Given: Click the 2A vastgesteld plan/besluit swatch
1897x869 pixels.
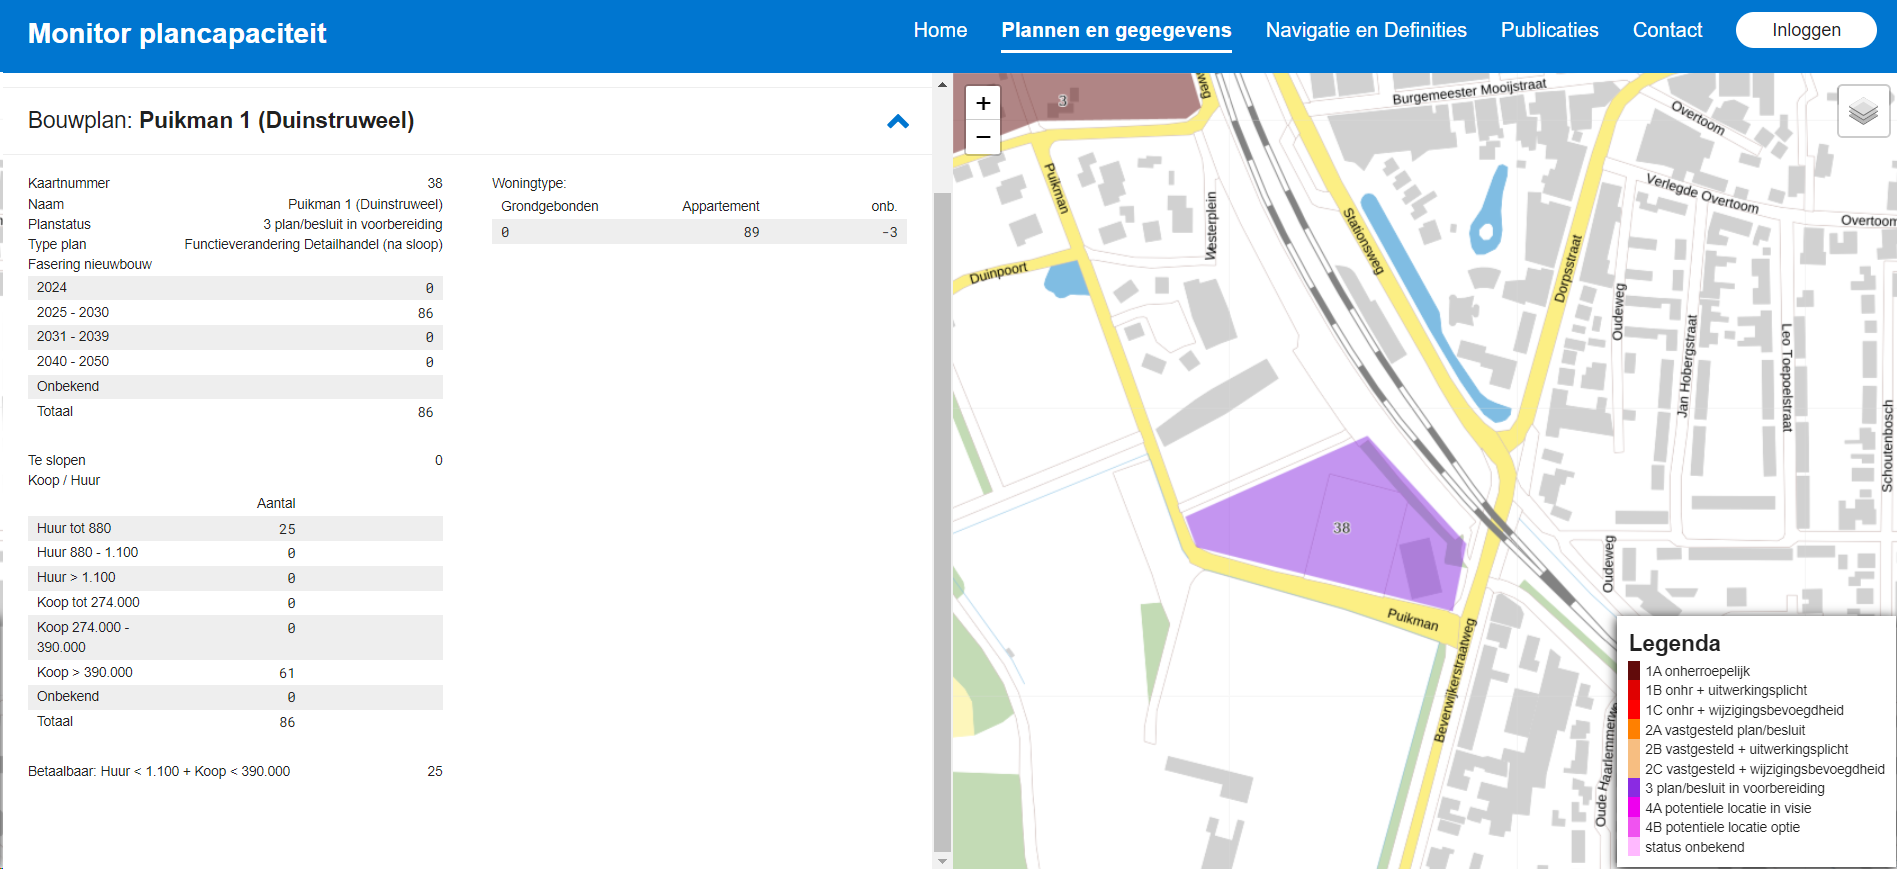Looking at the screenshot, I should point(1634,730).
